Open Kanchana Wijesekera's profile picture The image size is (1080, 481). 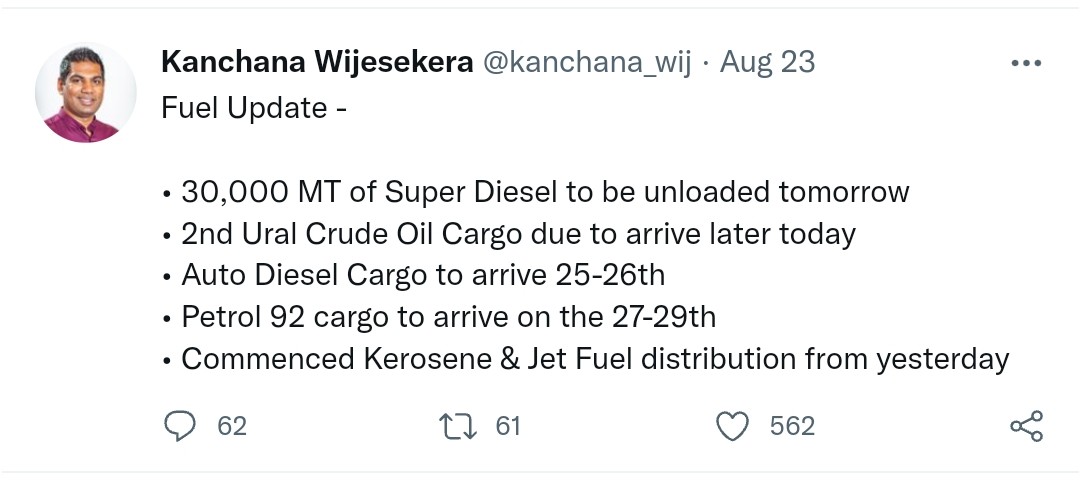tap(85, 92)
